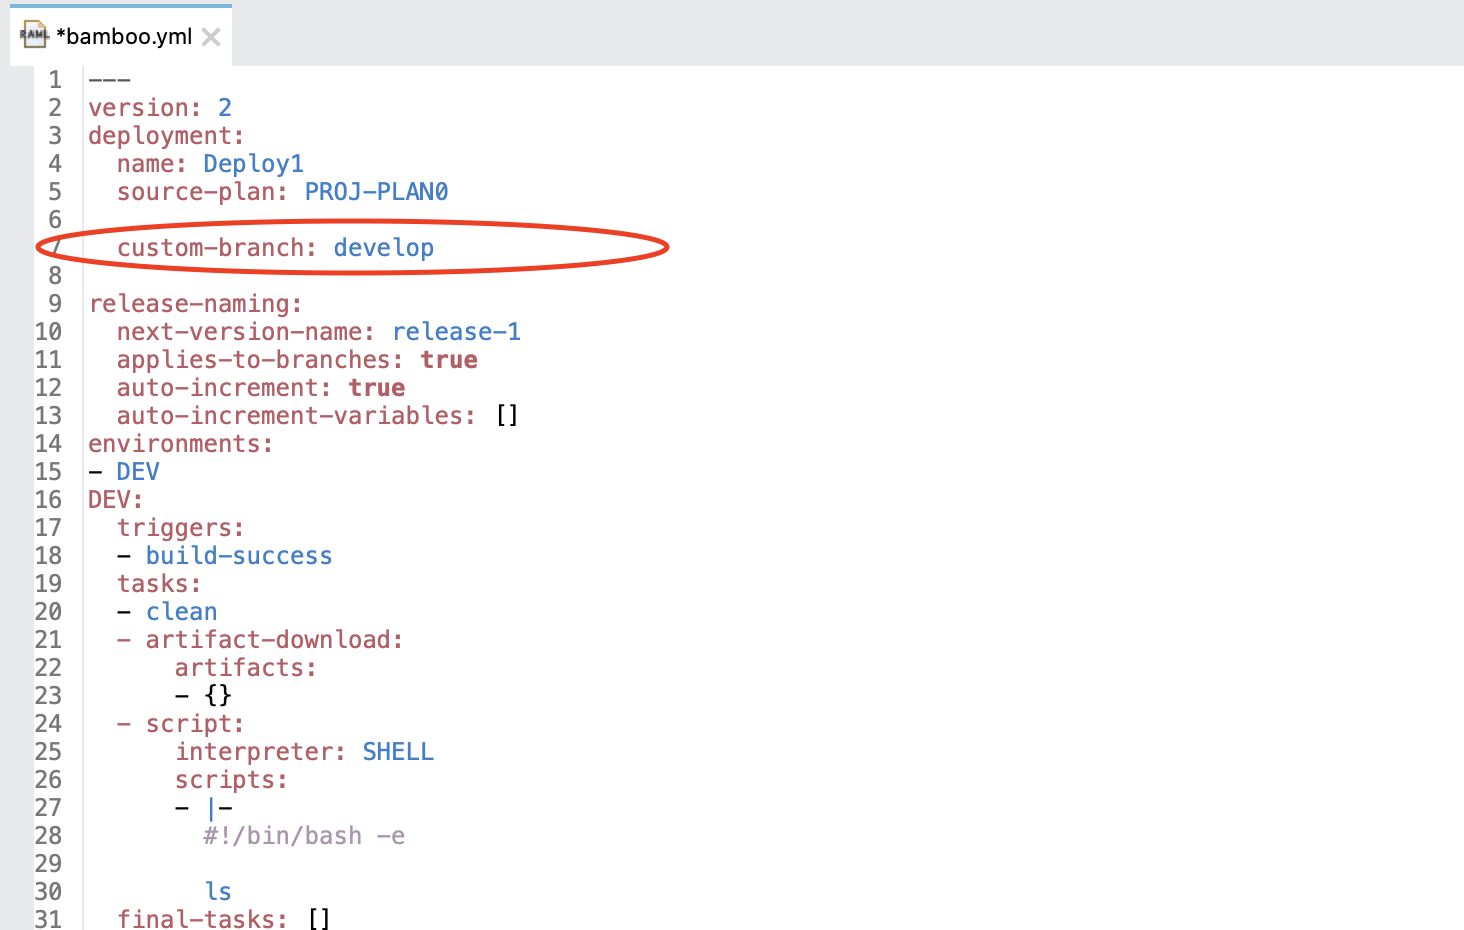Viewport: 1464px width, 930px height.
Task: Click true value of applies-to-branches
Action: (449, 360)
